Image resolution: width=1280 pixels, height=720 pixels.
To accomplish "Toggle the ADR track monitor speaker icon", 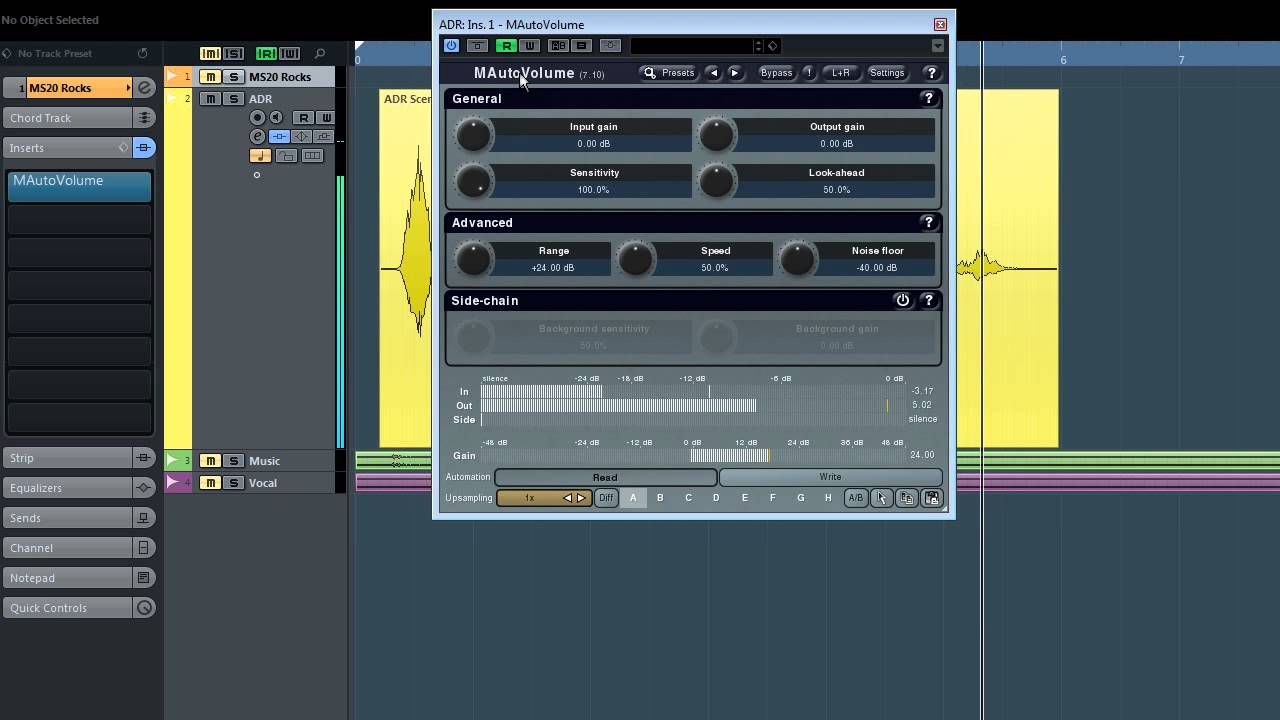I will (x=276, y=117).
